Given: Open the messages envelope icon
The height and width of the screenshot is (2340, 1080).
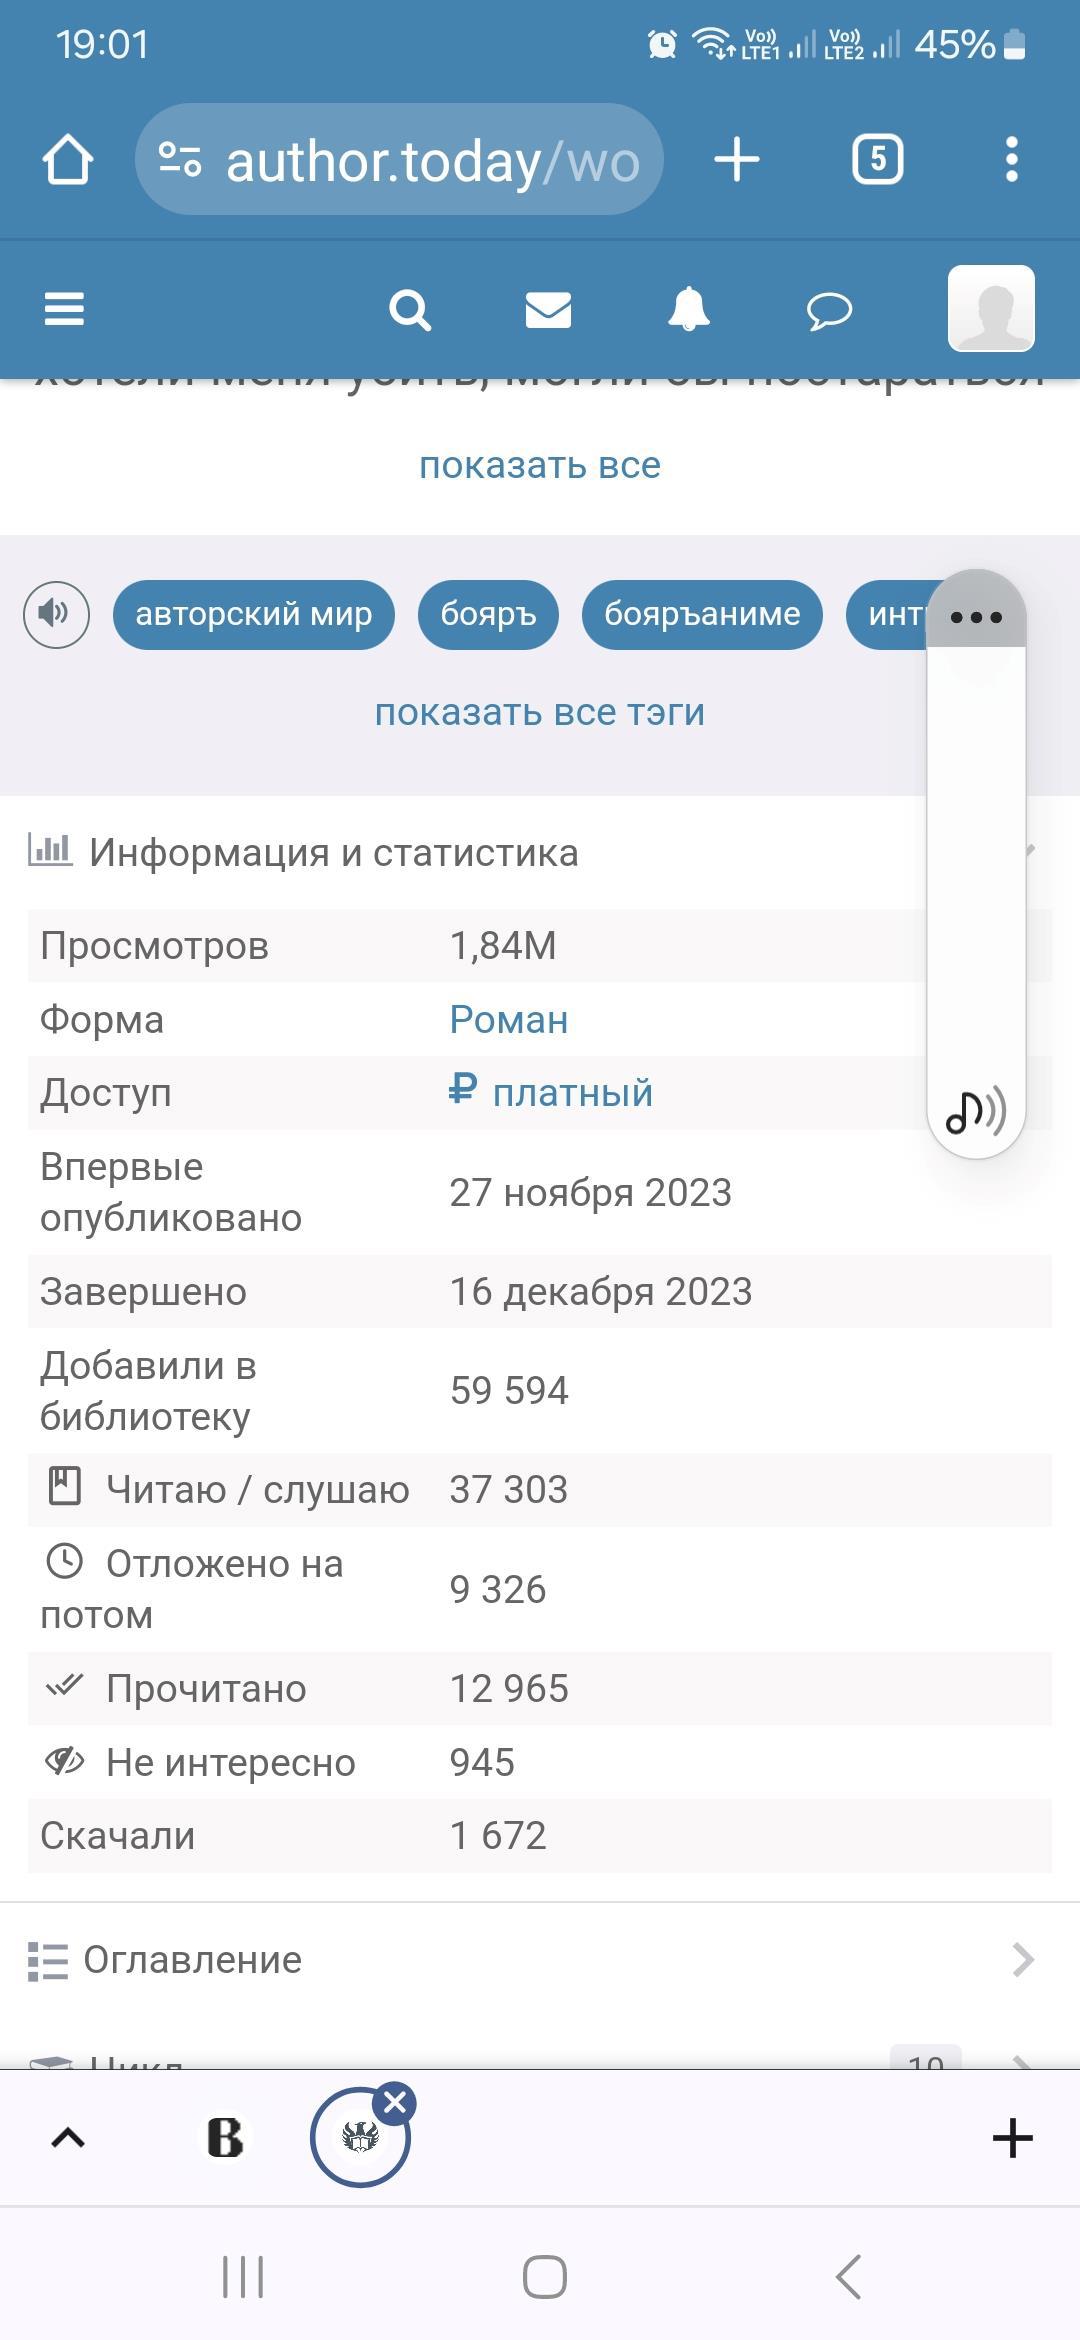Looking at the screenshot, I should click(x=548, y=310).
